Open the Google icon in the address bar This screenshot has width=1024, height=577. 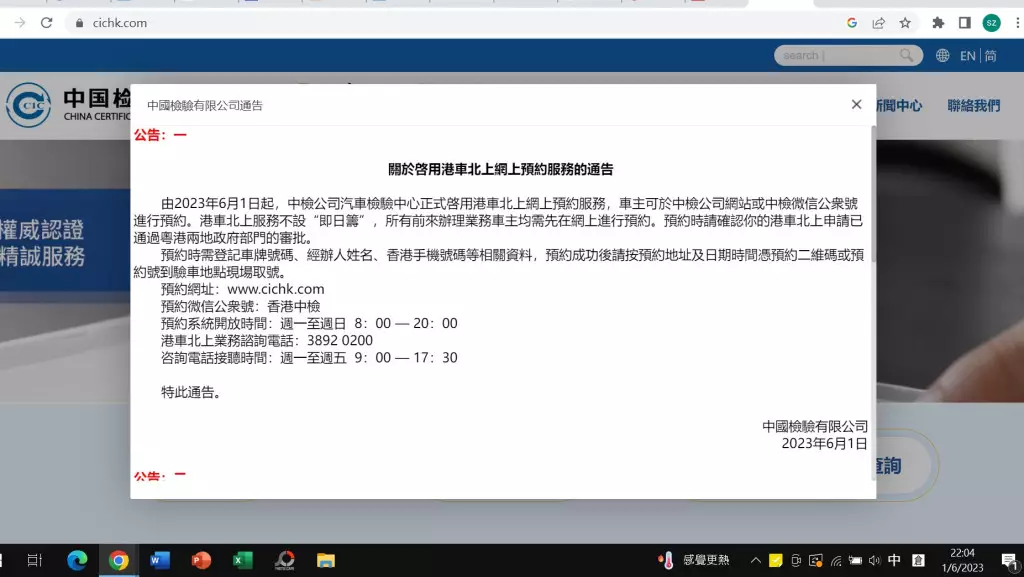852,23
